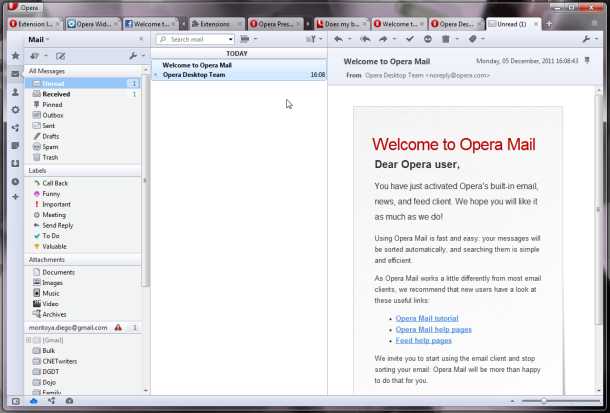Open the Unite sharing panel
Screen dimensions: 610x413
pos(15,128)
